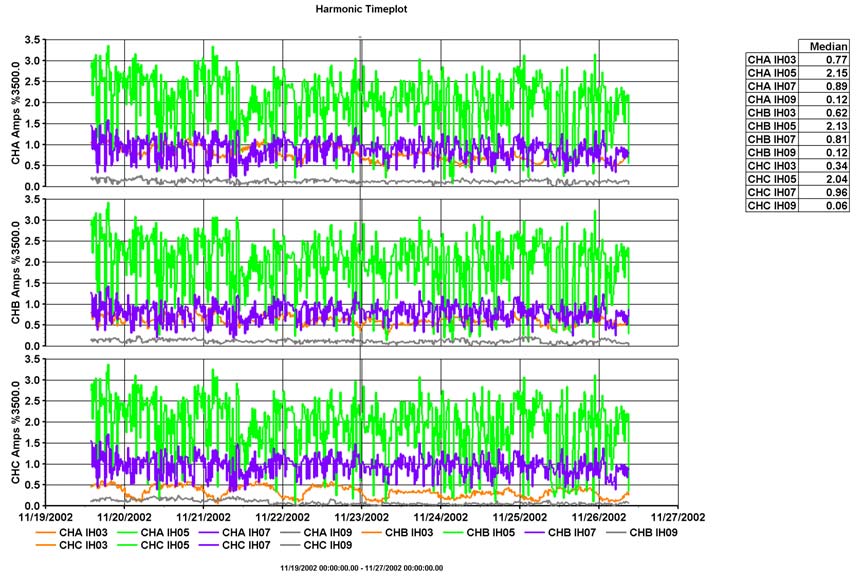Toggle the CHC IH07 series in the legend

(215, 546)
